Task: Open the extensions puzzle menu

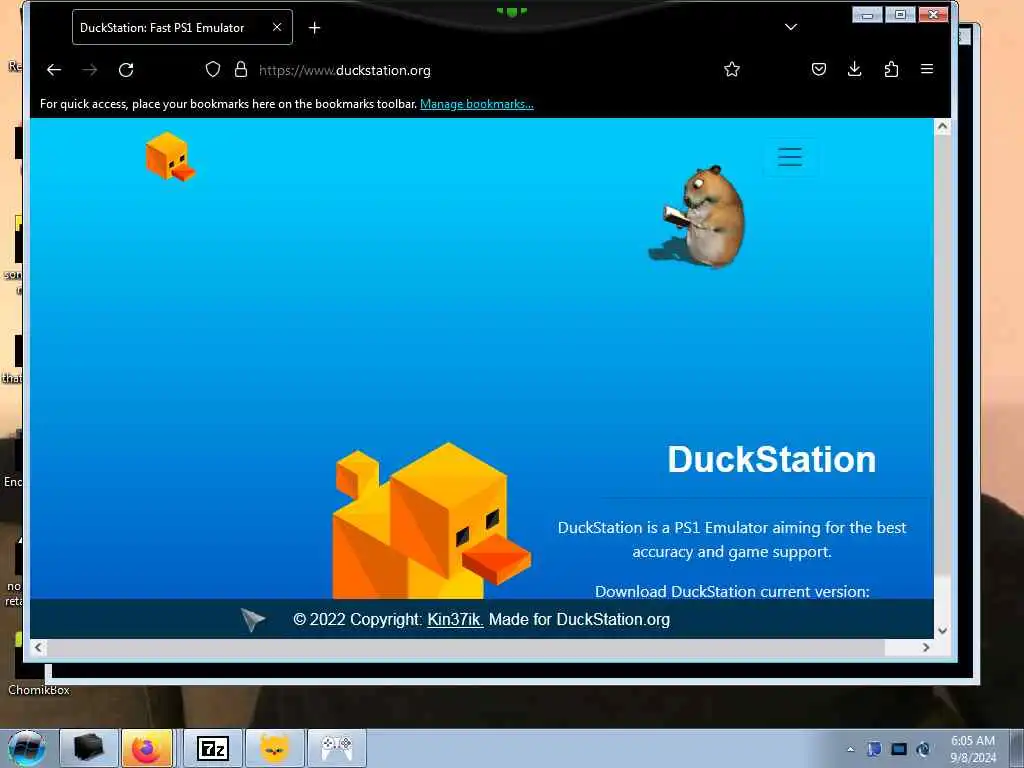Action: (891, 69)
